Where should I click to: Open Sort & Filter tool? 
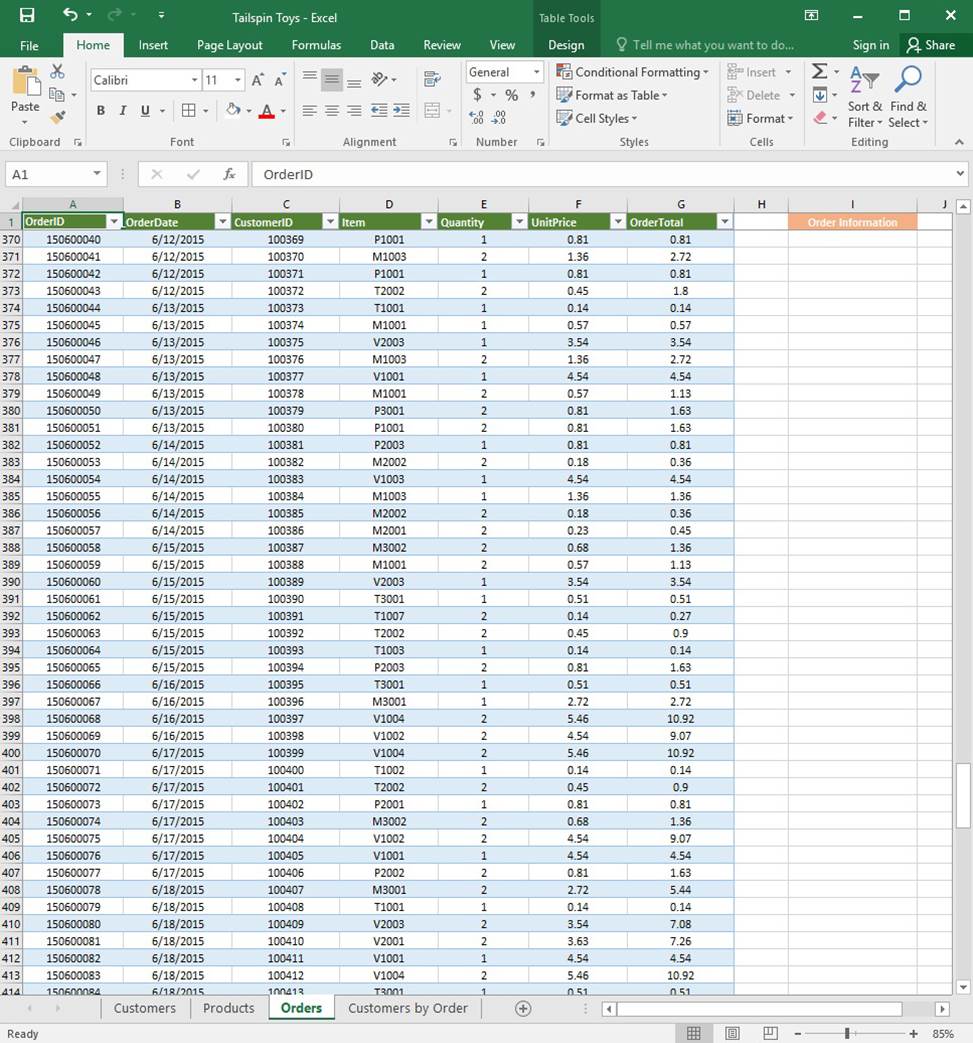(x=864, y=98)
